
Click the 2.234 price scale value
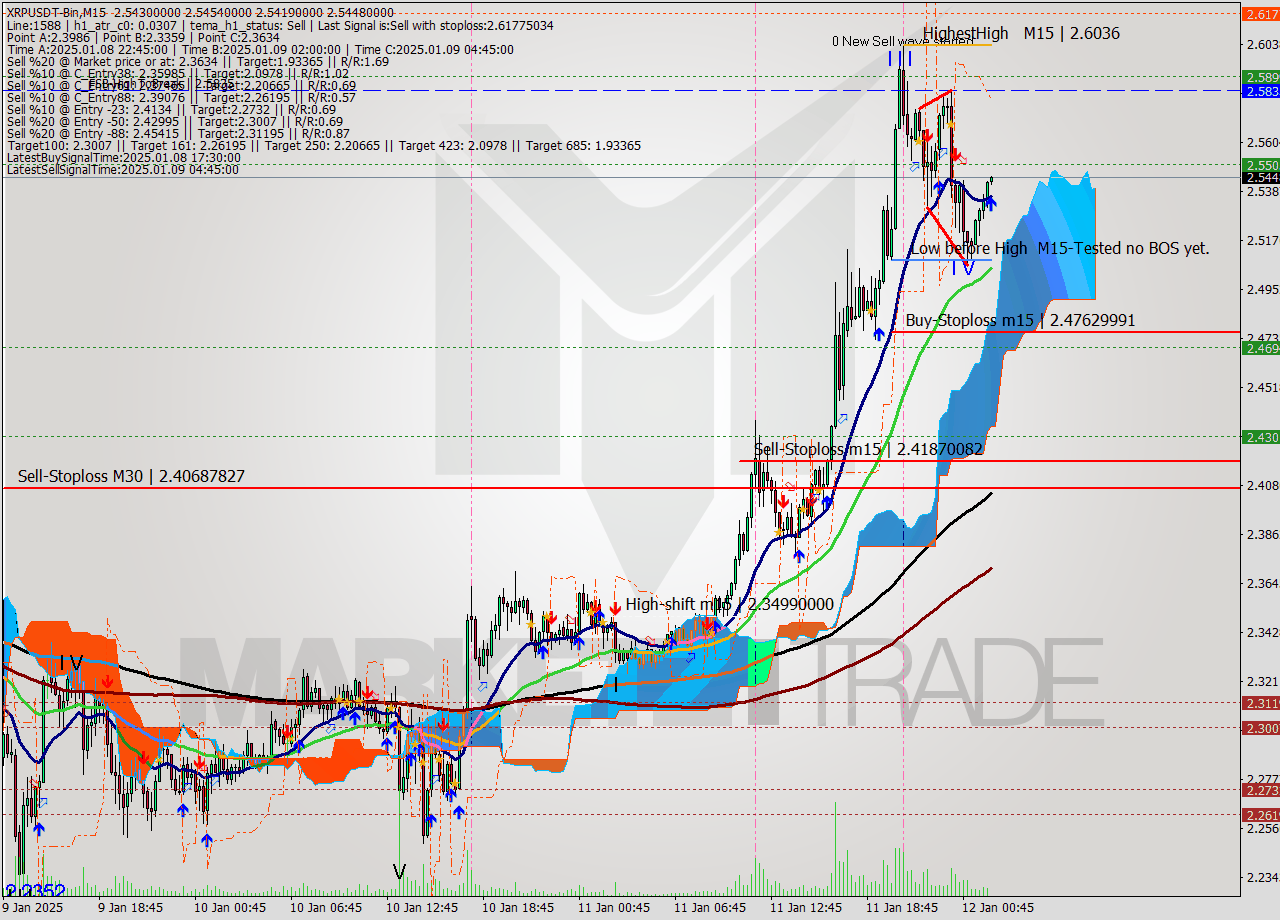click(1262, 877)
